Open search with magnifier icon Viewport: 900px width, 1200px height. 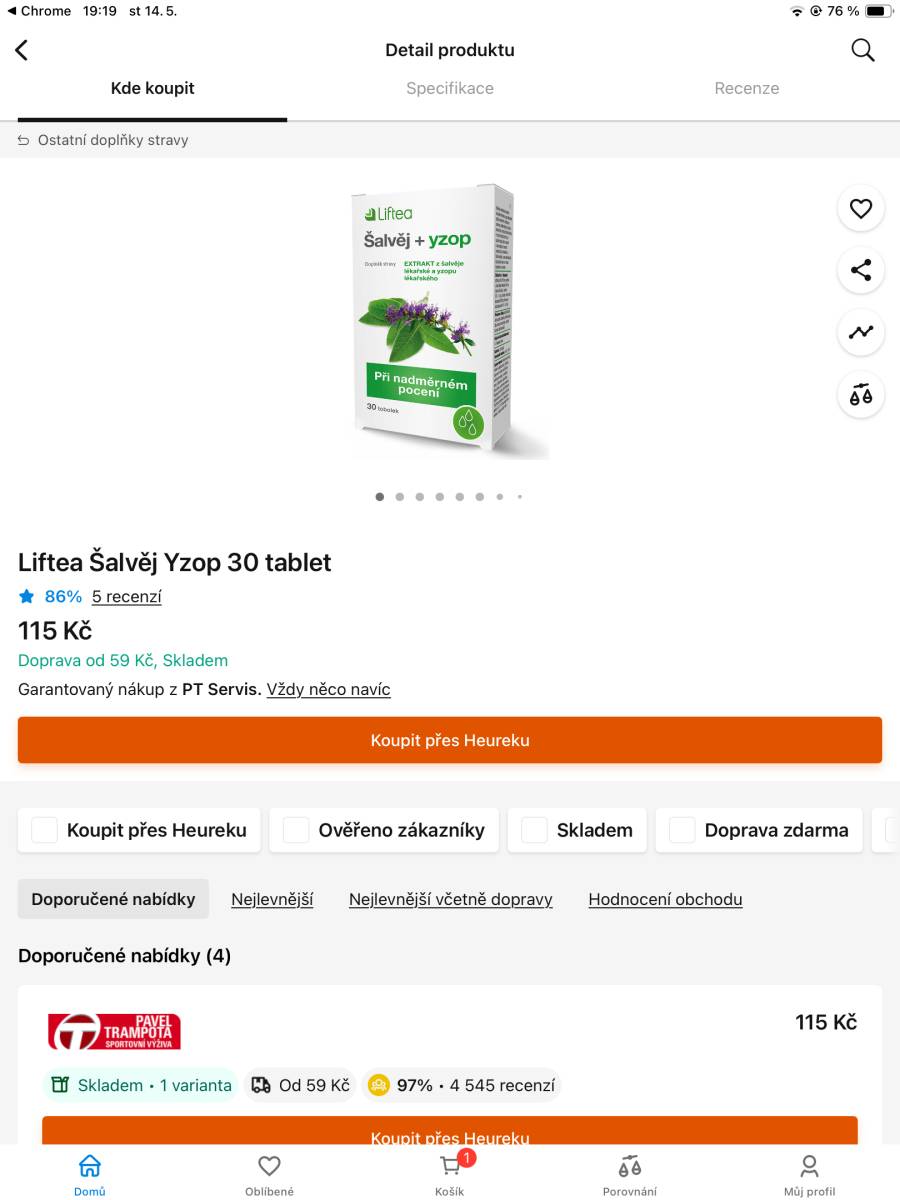(862, 50)
